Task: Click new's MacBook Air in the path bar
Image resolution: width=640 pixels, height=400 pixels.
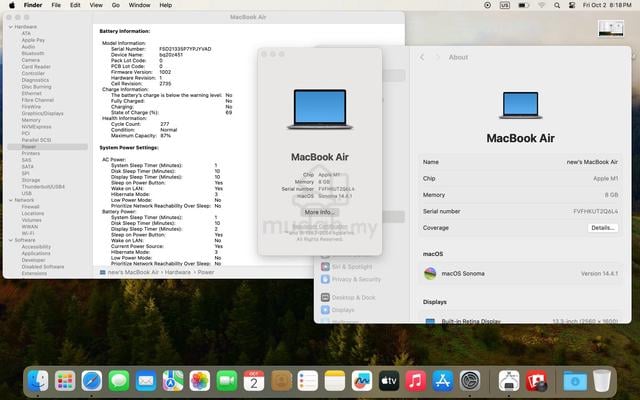Action: (133, 272)
